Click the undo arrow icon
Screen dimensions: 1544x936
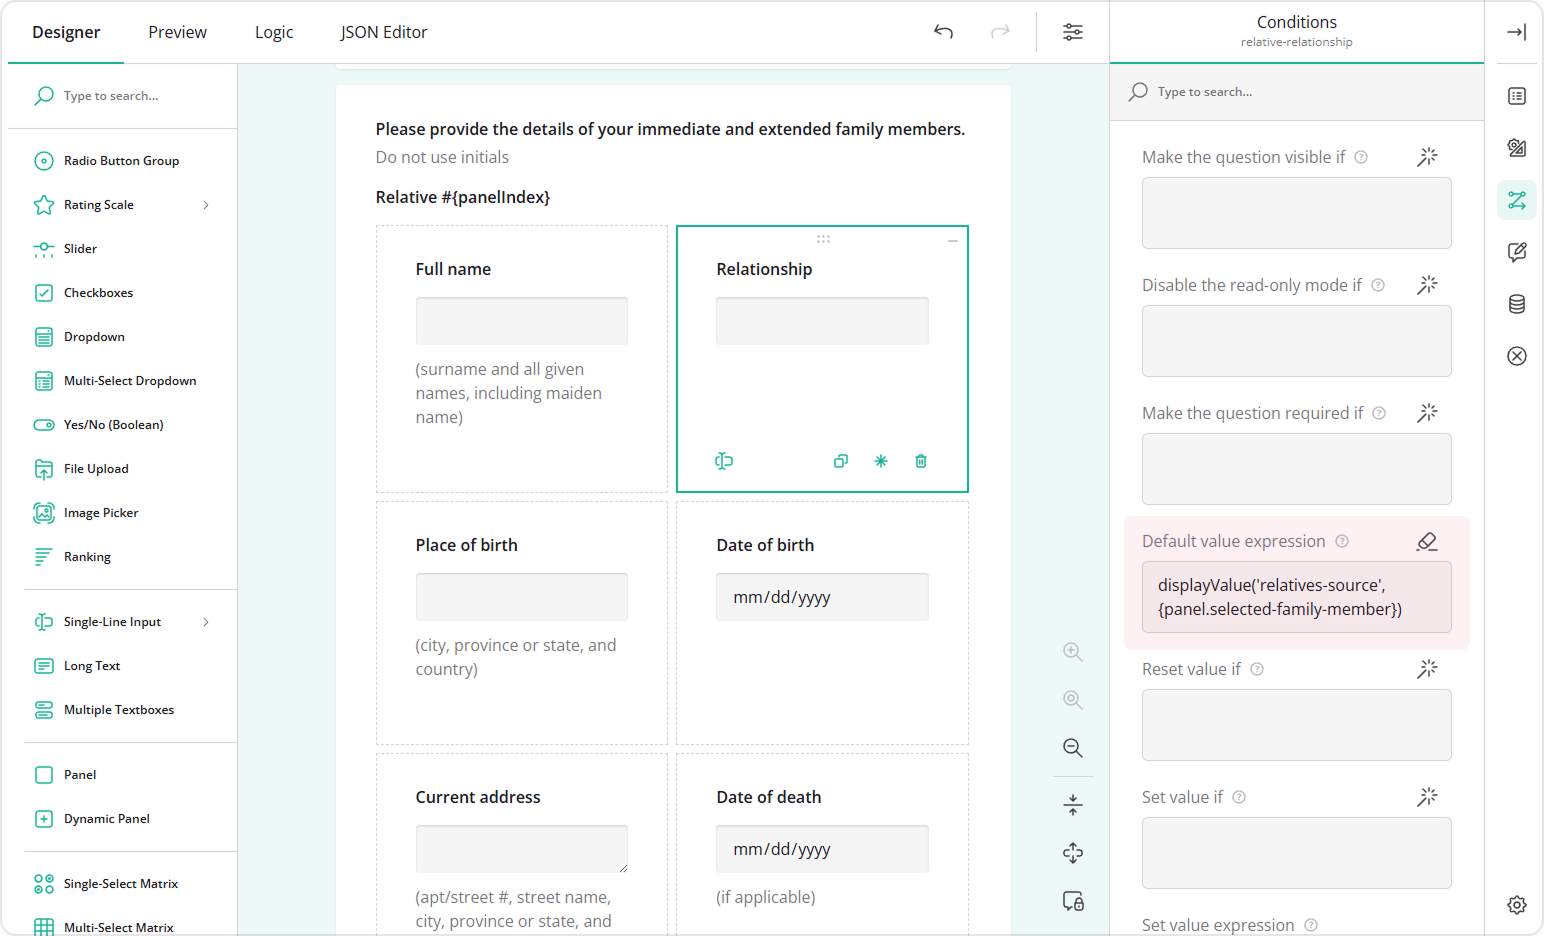pos(943,32)
